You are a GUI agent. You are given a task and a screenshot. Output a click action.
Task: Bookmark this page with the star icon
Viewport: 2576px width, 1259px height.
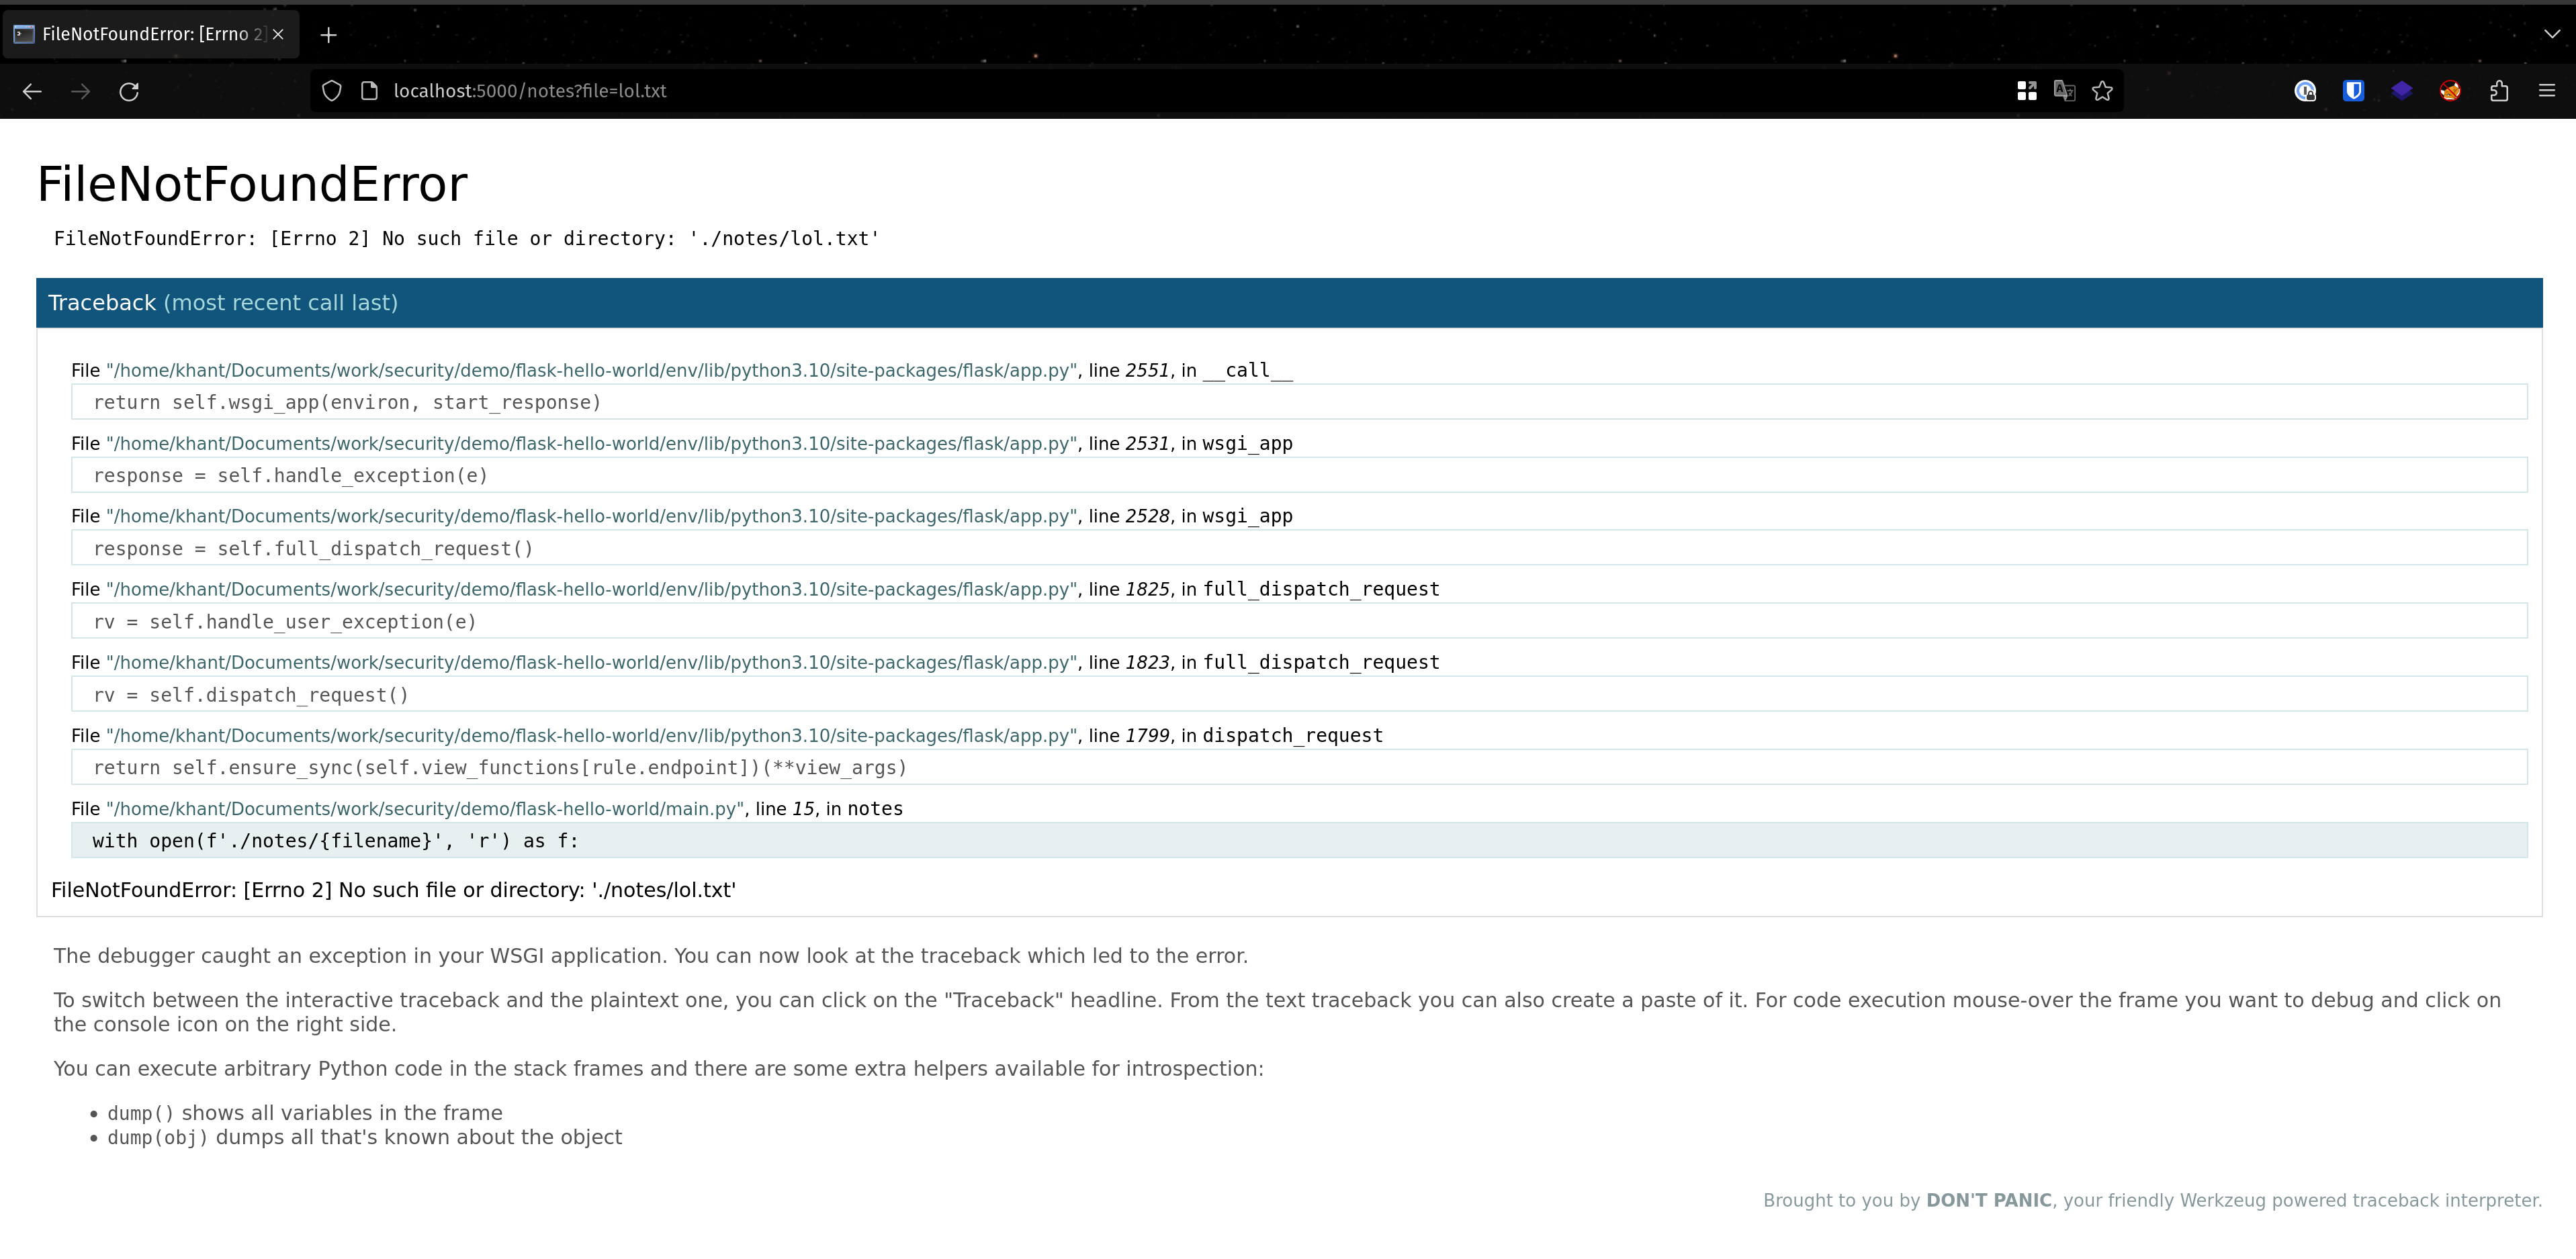pos(2102,91)
